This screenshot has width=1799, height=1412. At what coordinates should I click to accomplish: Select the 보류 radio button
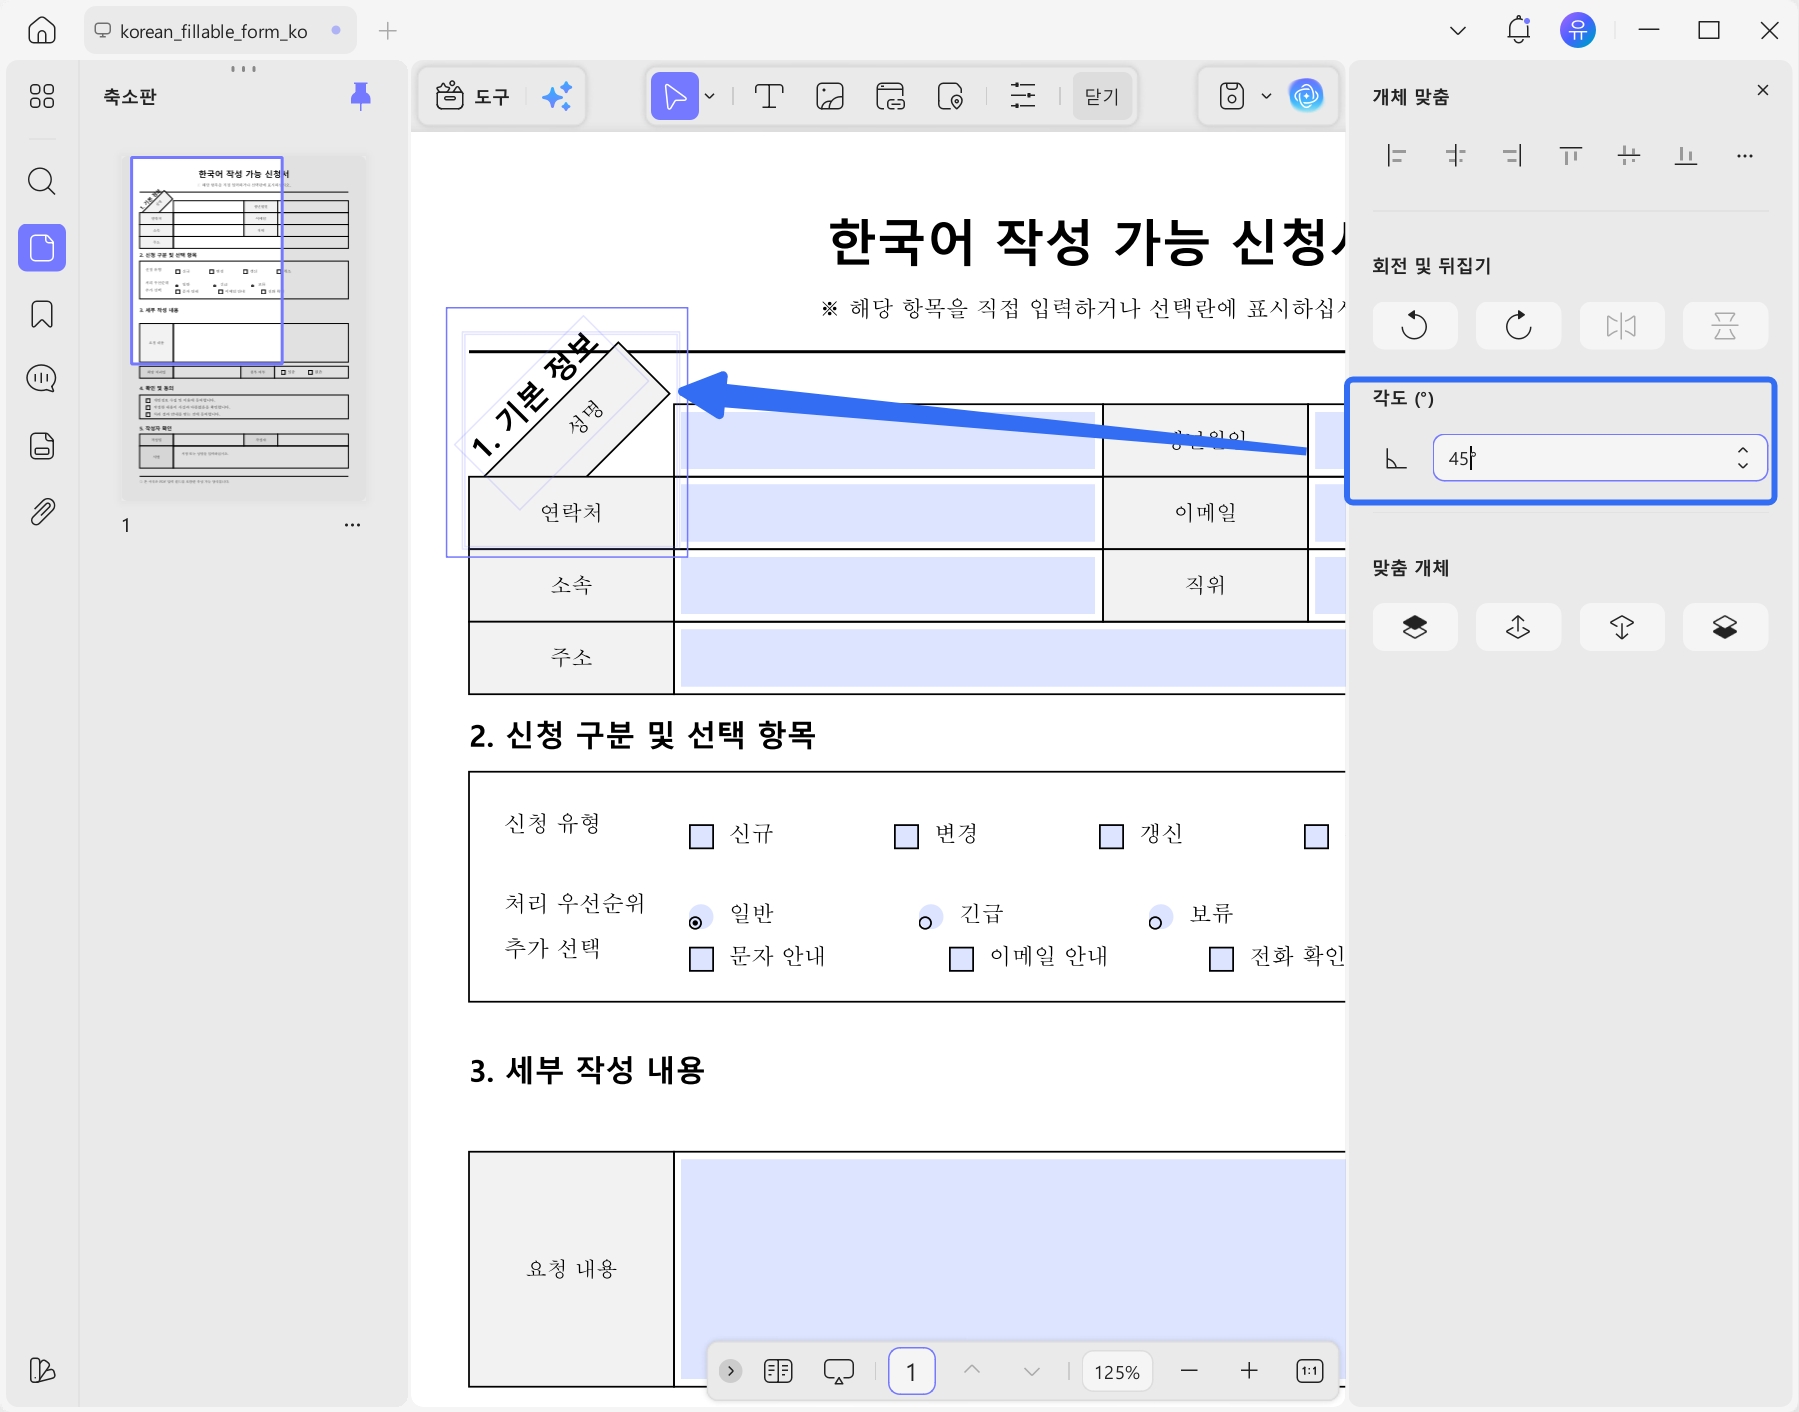[1158, 919]
